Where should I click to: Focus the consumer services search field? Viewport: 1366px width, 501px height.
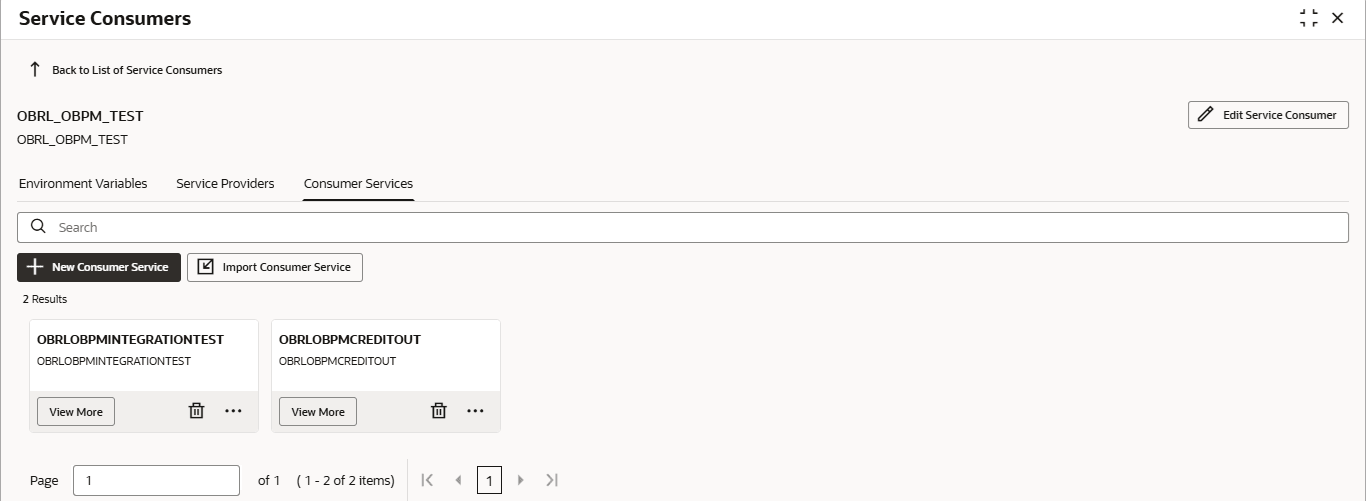click(x=683, y=227)
